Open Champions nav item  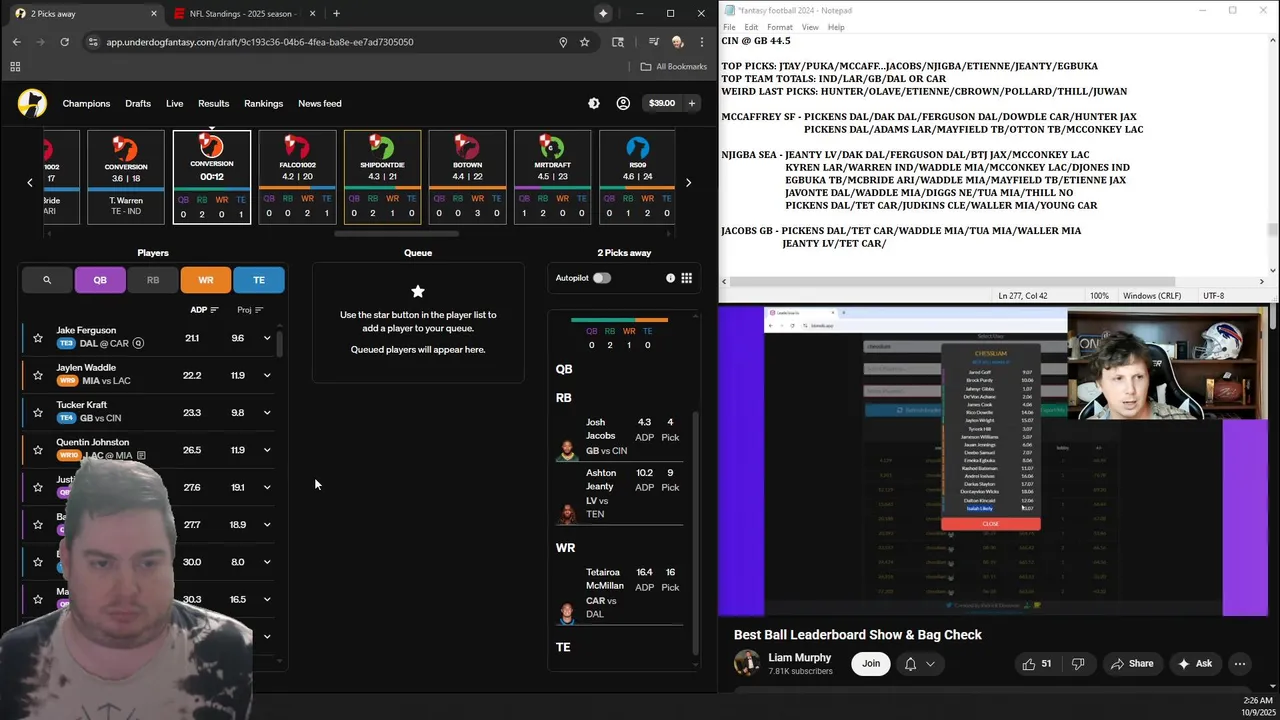(x=86, y=103)
